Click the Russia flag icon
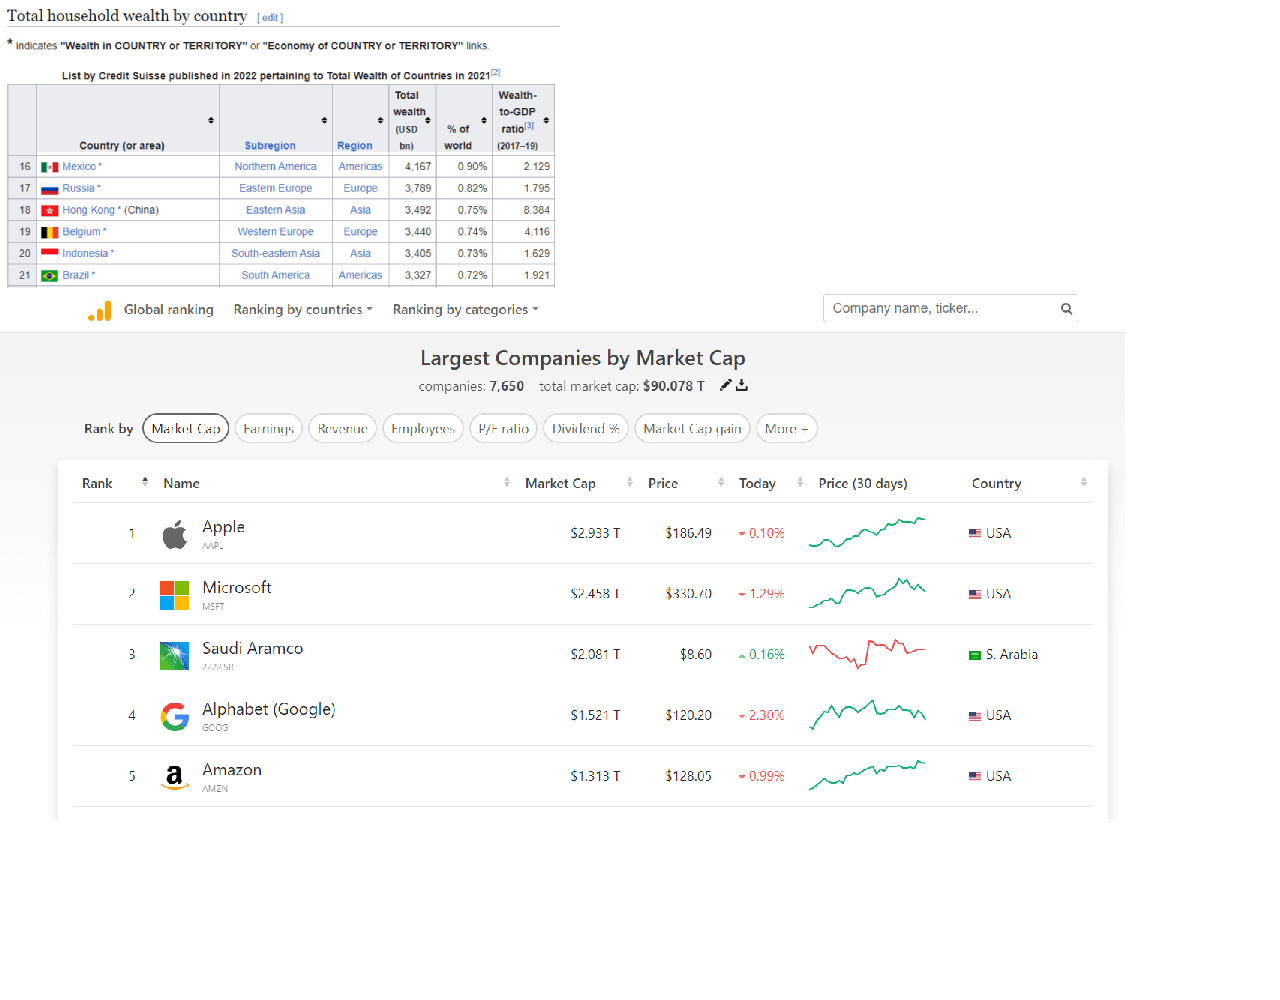This screenshot has height=1000, width=1280. pos(49,189)
